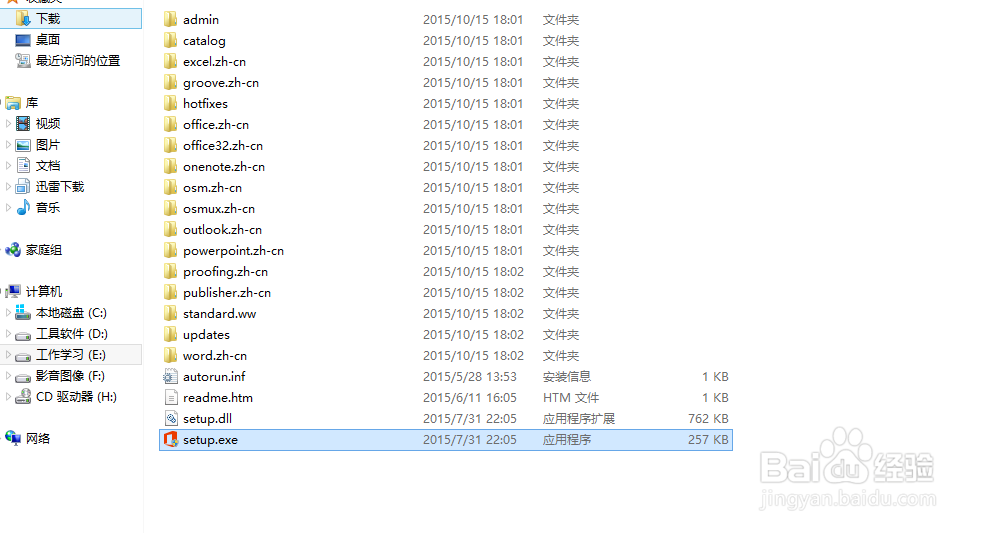The width and height of the screenshot is (990, 533).
Task: Click the hotfixes folder icon
Action: pos(170,104)
